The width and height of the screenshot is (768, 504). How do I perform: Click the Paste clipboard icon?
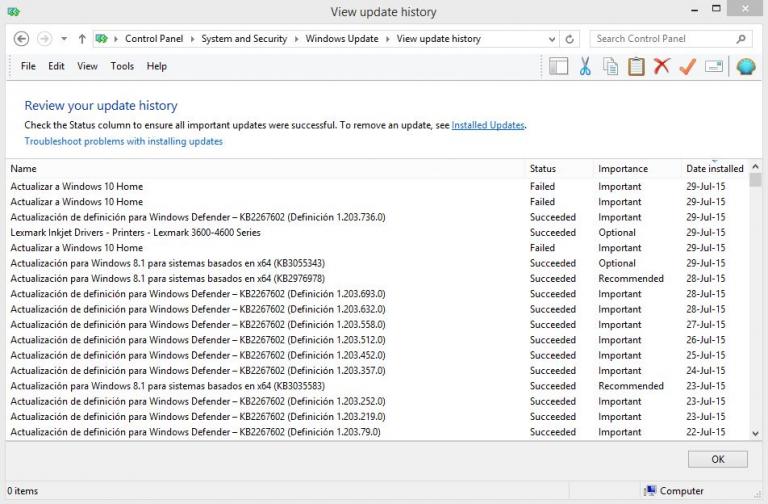point(636,67)
